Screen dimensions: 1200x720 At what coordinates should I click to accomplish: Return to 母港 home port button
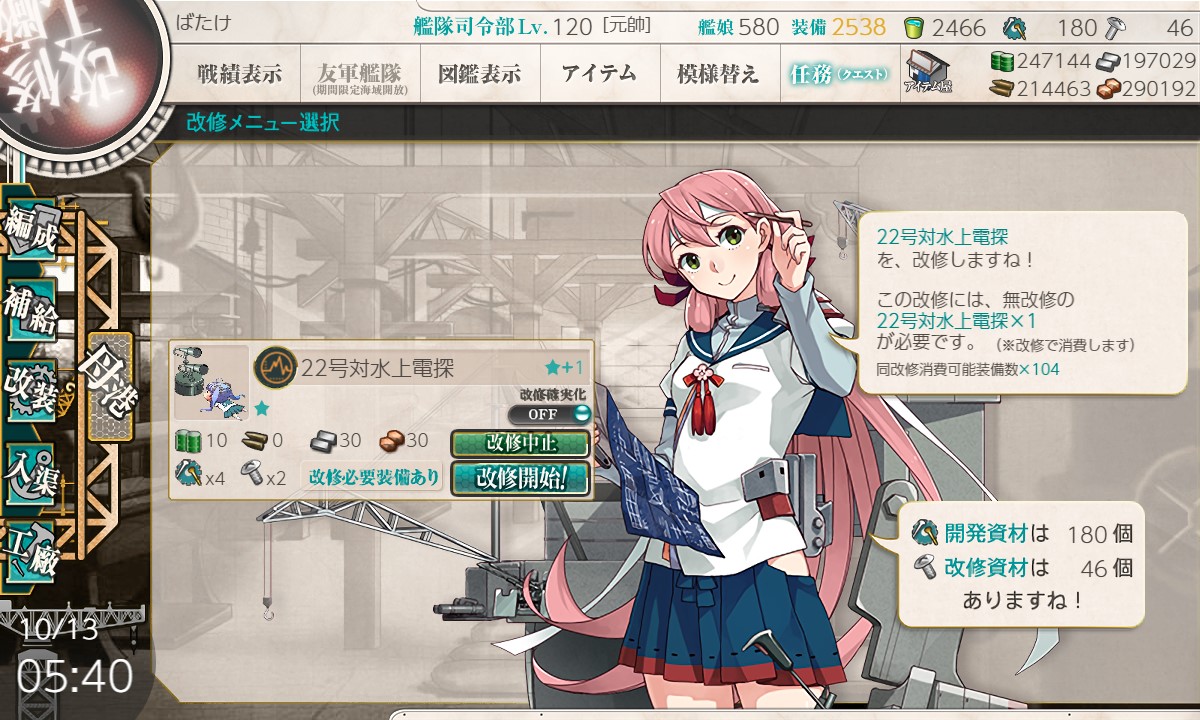[x=110, y=386]
